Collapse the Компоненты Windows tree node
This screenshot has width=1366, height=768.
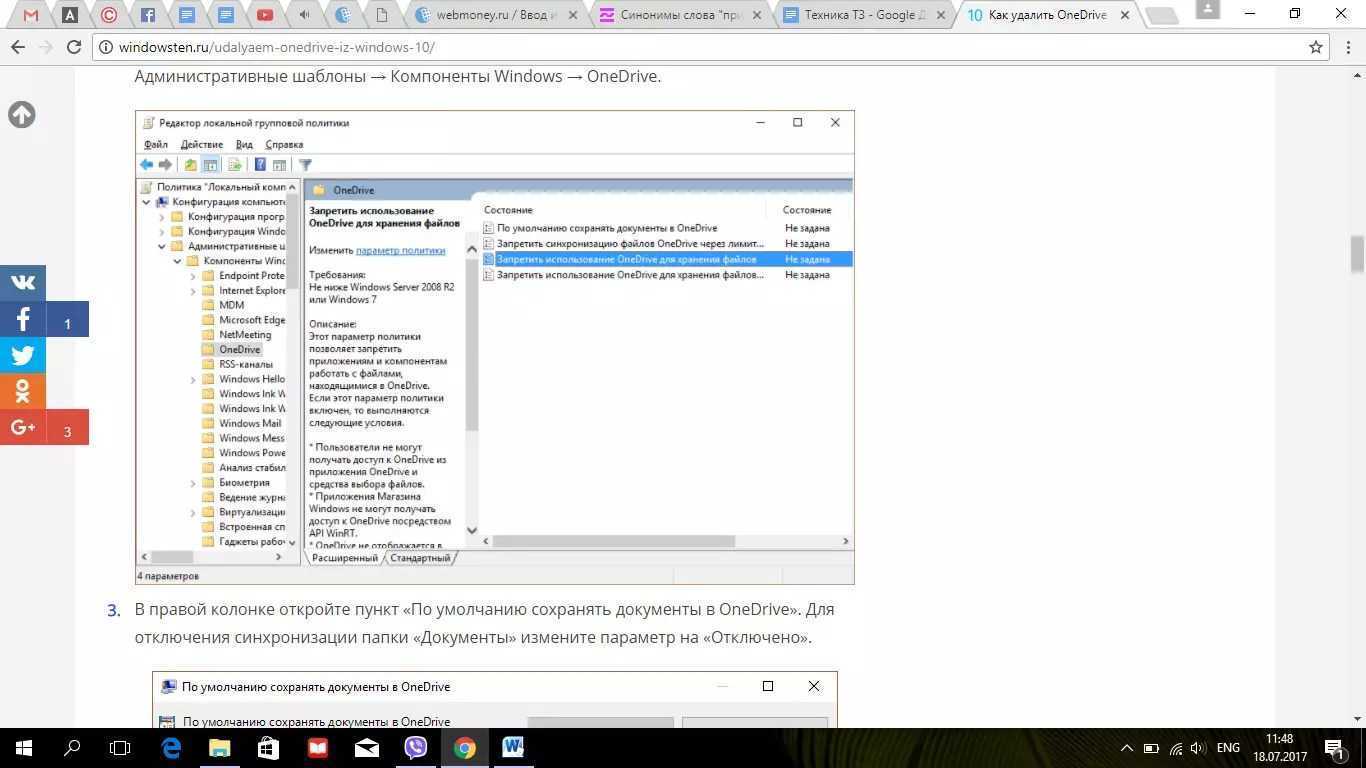coord(178,261)
